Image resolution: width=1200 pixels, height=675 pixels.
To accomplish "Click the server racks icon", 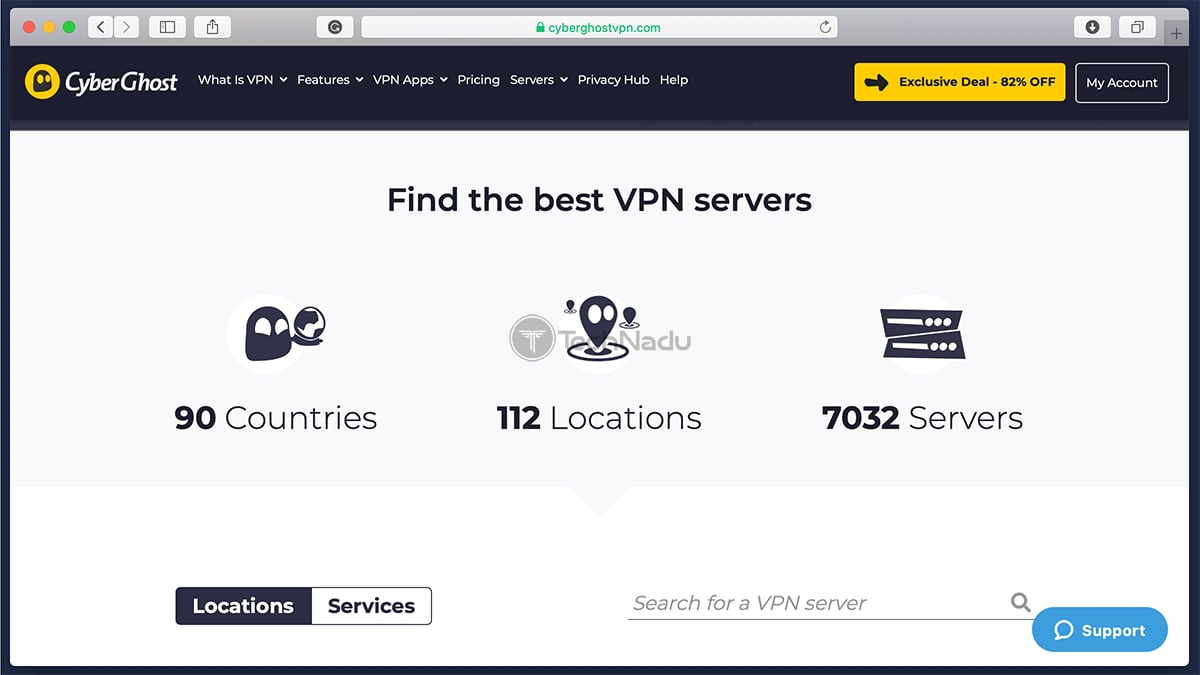I will click(922, 333).
